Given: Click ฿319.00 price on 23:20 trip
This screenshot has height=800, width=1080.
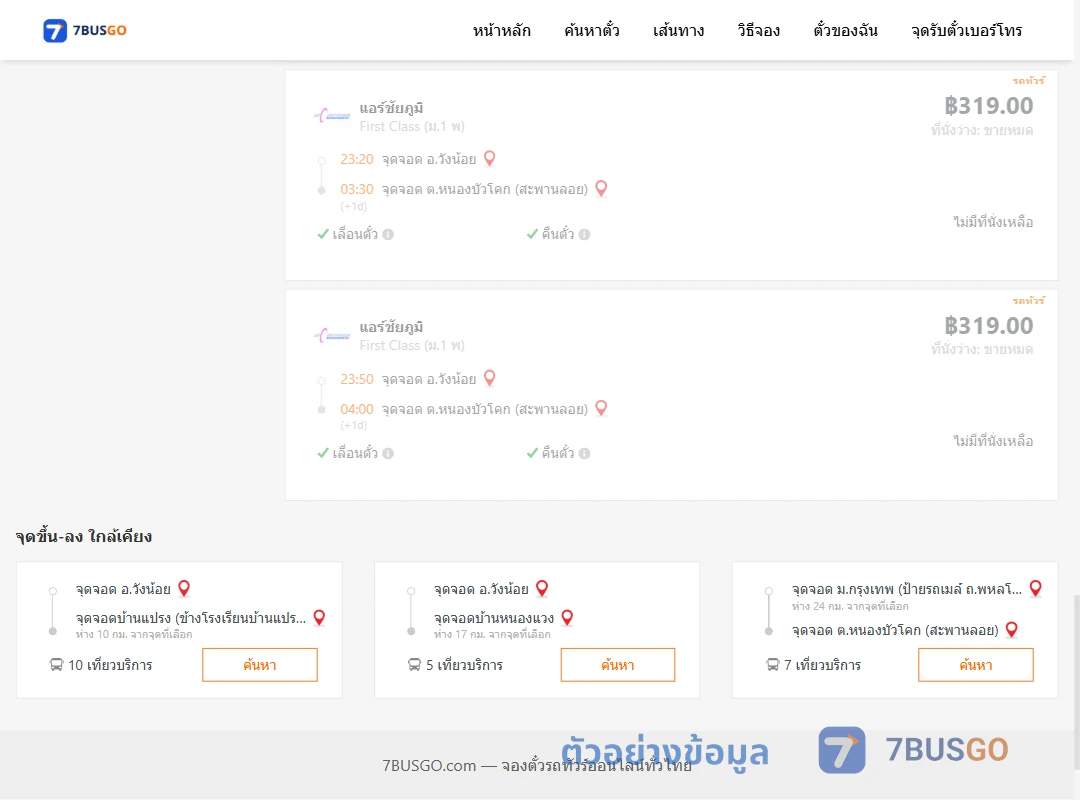Looking at the screenshot, I should click(x=988, y=105).
